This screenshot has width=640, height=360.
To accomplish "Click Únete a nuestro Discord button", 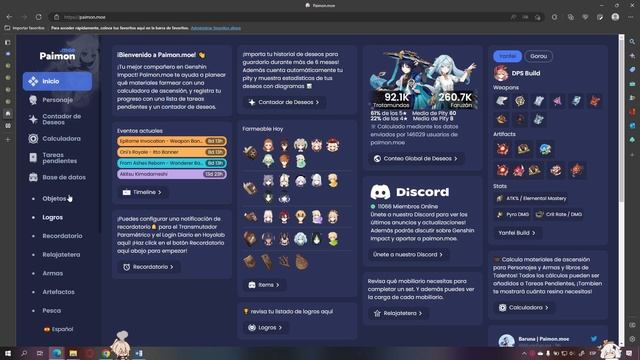I will point(407,254).
